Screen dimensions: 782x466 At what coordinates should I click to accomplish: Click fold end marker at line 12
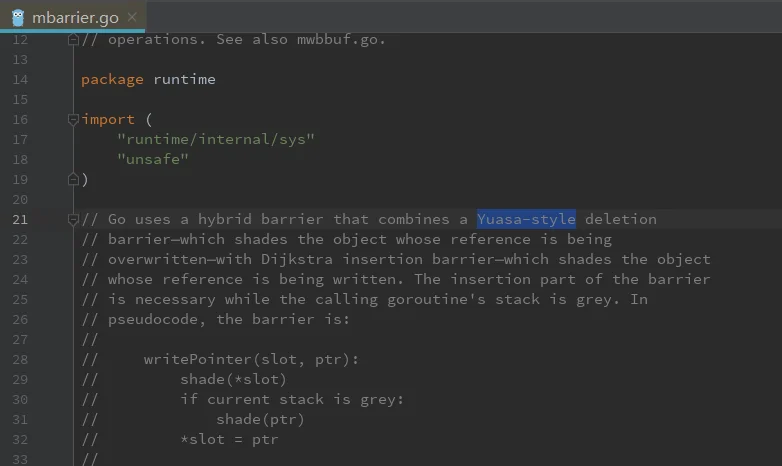(x=73, y=39)
